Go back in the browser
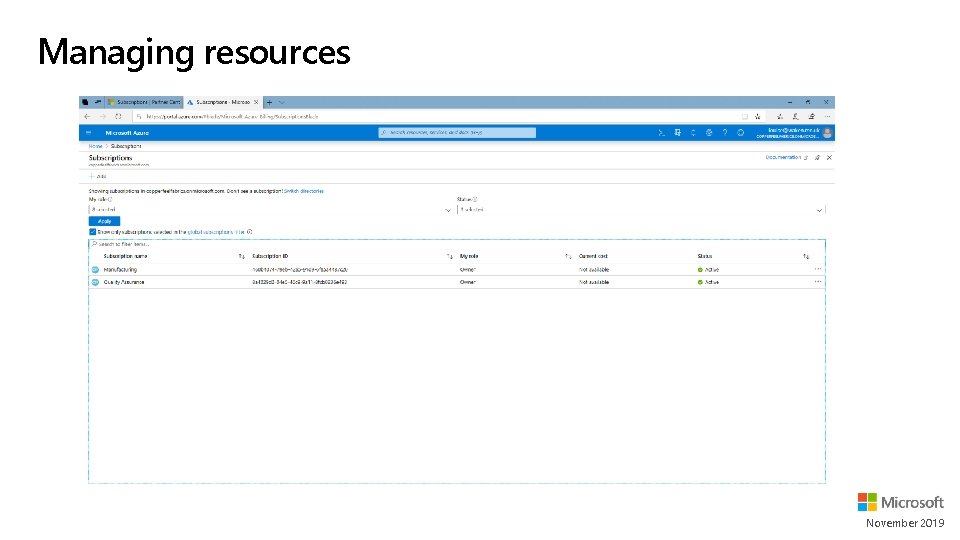 (x=87, y=116)
